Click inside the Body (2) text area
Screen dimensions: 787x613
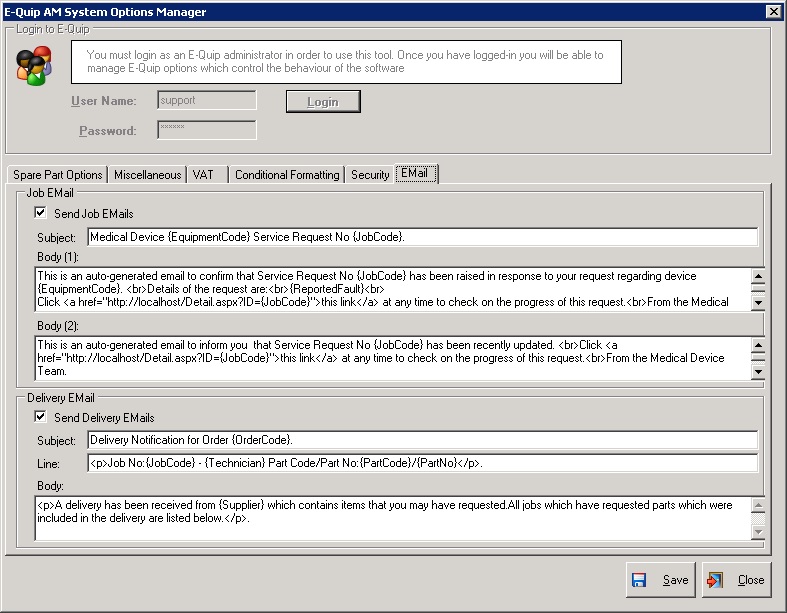click(x=394, y=358)
